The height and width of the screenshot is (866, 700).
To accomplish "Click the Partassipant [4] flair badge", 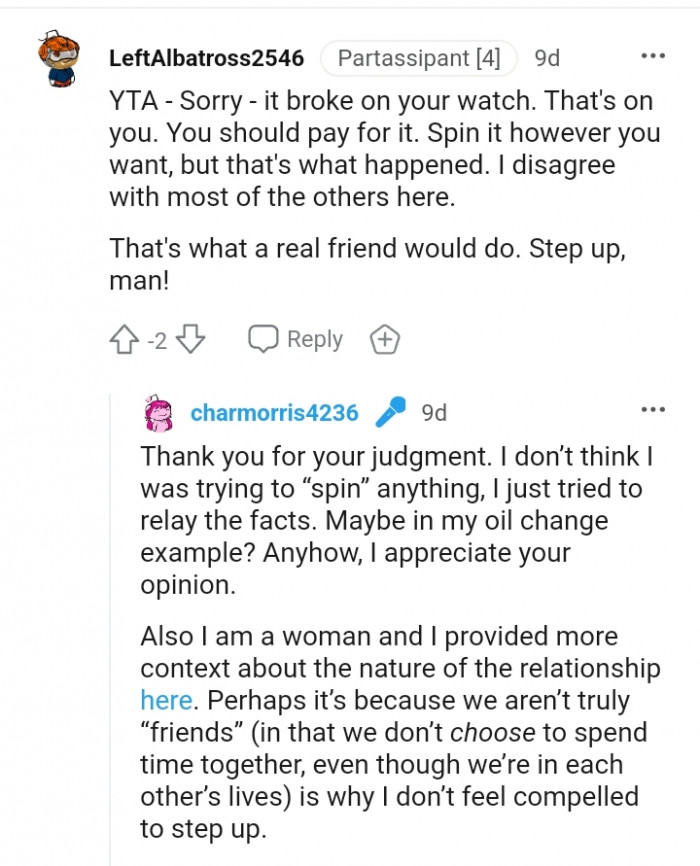I will (417, 58).
